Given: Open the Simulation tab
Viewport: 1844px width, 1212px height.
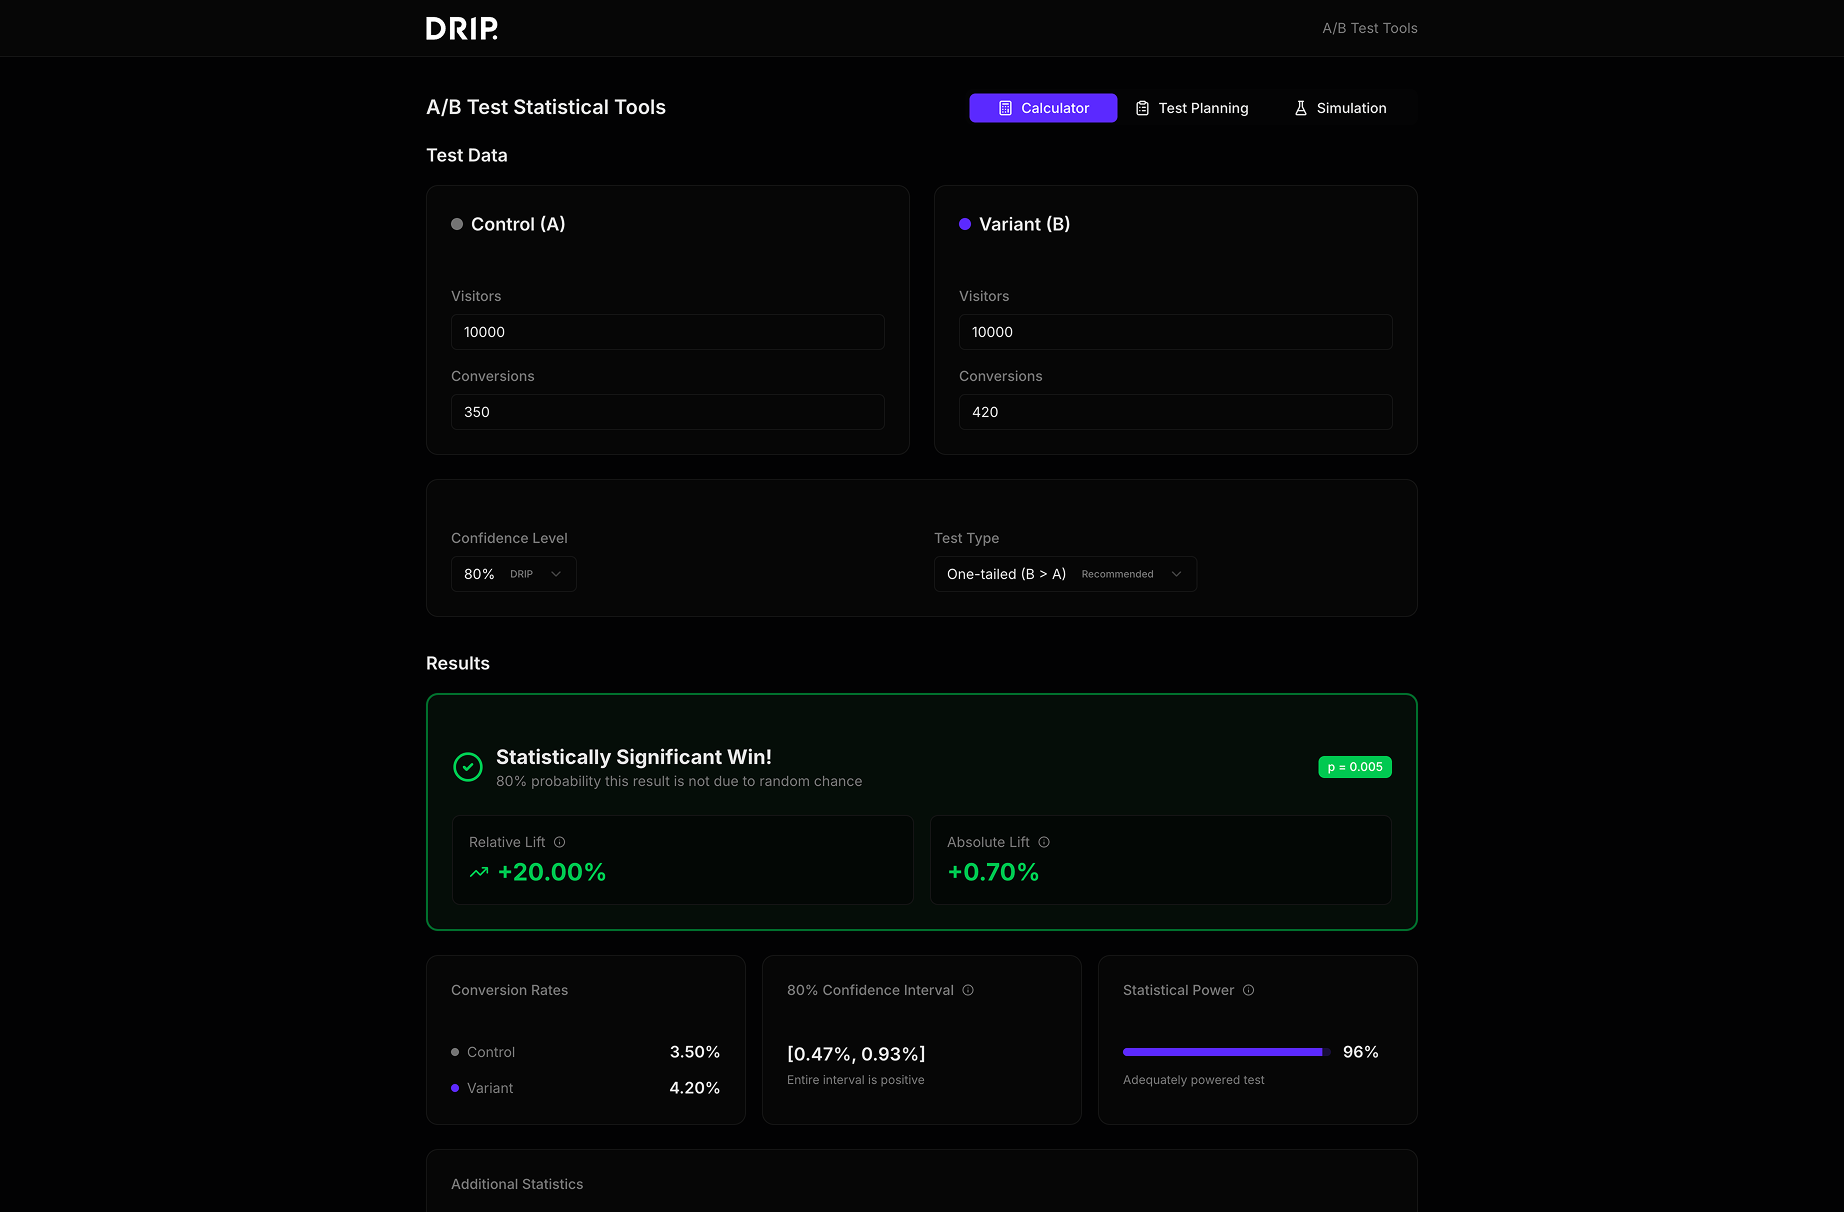Looking at the screenshot, I should (1340, 108).
